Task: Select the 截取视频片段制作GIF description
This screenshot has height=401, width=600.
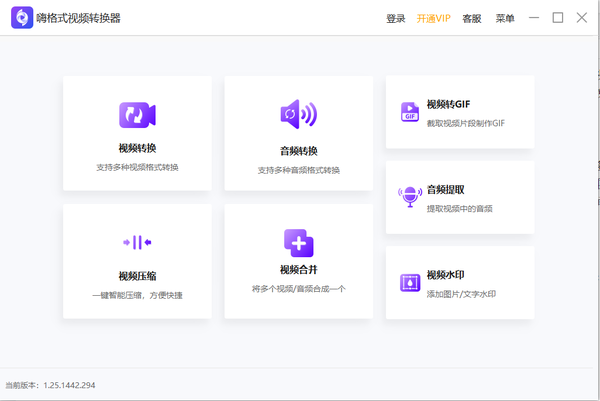Action: (x=465, y=122)
